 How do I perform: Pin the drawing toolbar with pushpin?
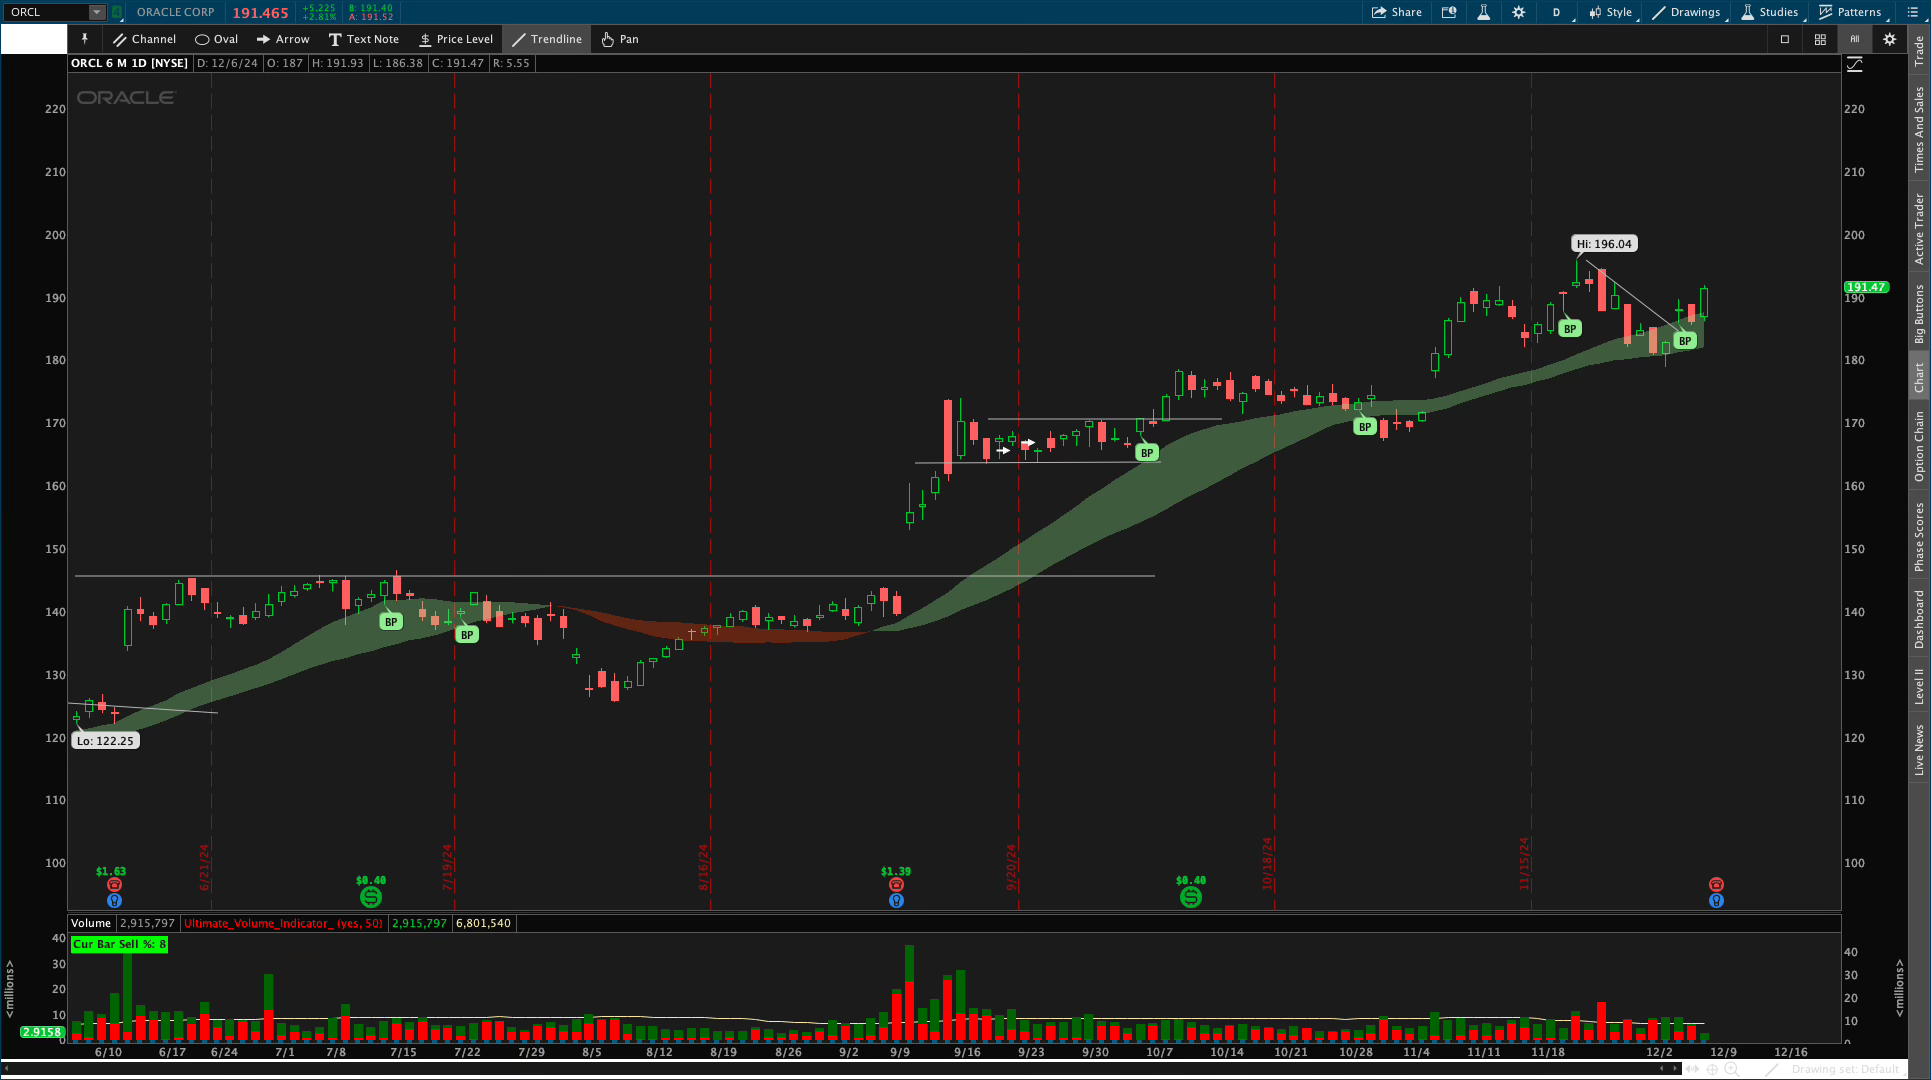point(85,39)
